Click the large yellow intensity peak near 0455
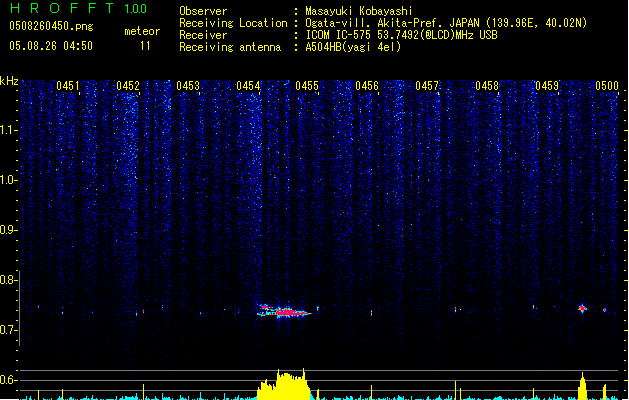This screenshot has width=629, height=400. click(x=284, y=384)
